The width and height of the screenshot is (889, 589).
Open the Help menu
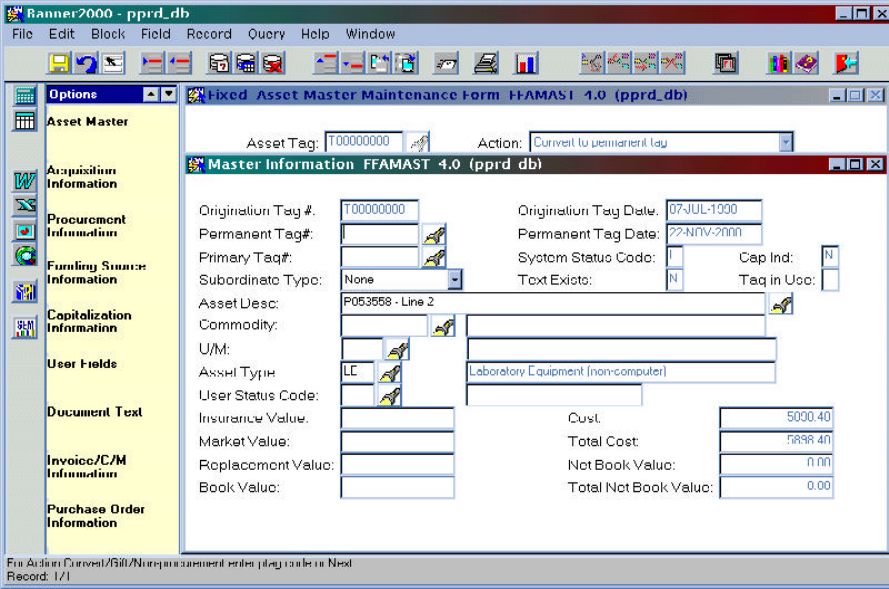tap(315, 34)
